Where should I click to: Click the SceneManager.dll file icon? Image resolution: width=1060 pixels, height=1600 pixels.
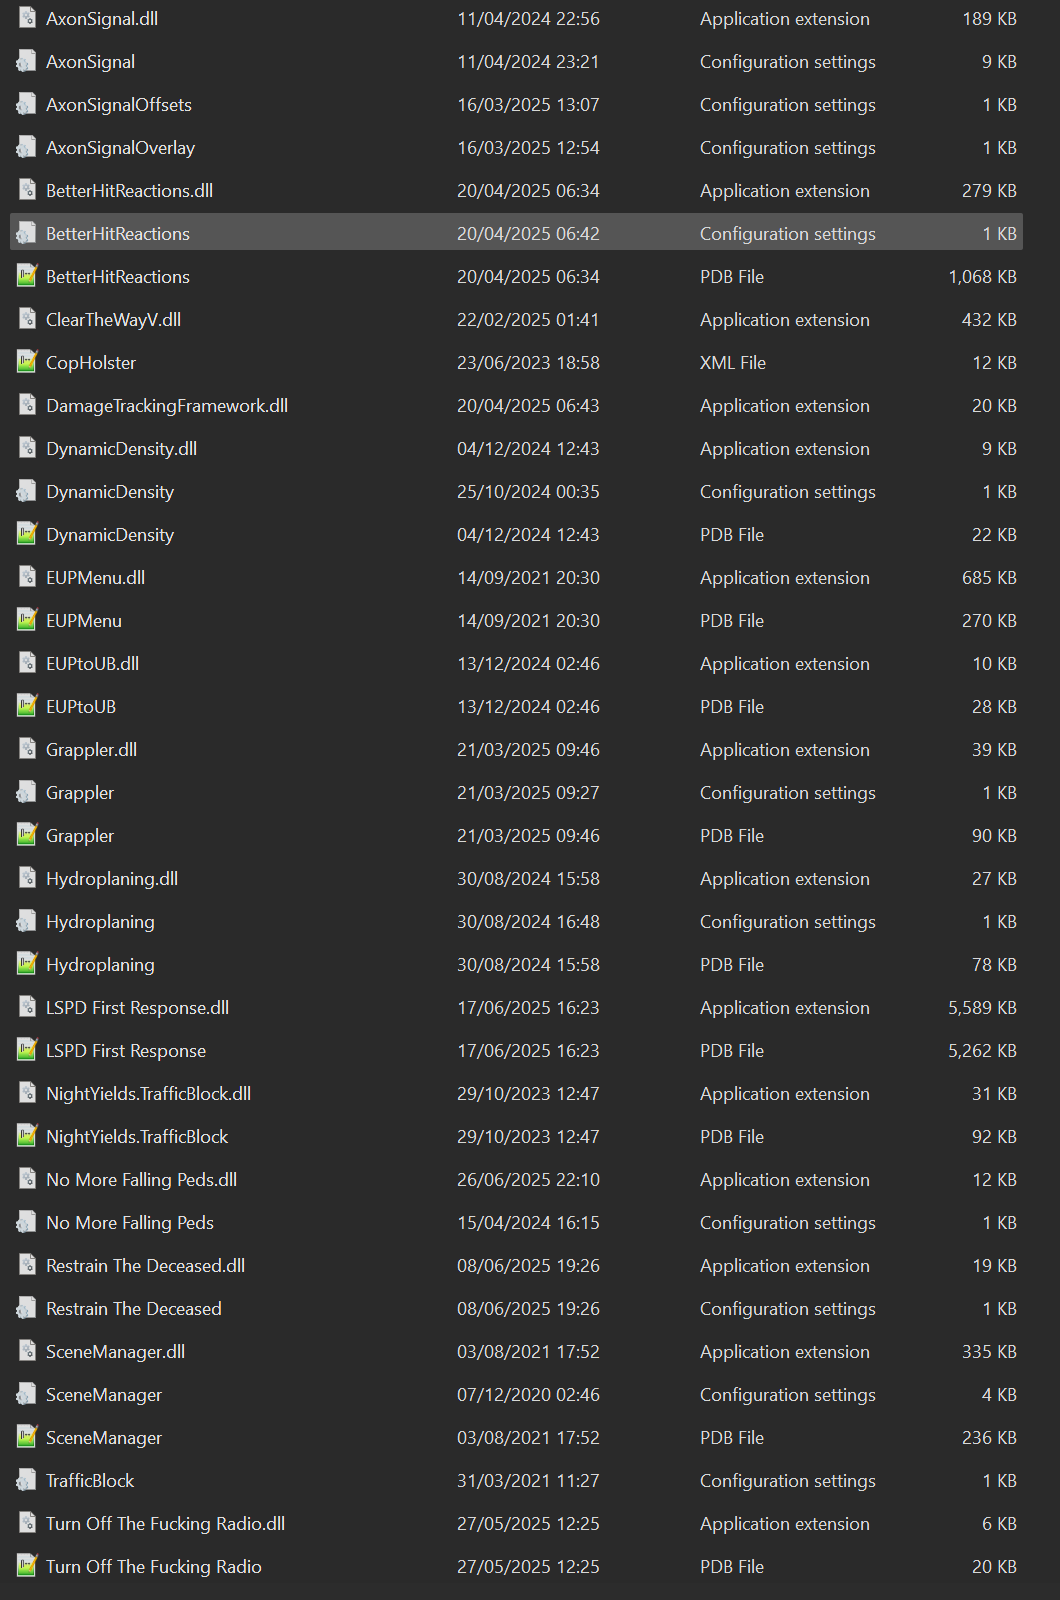coord(27,1352)
